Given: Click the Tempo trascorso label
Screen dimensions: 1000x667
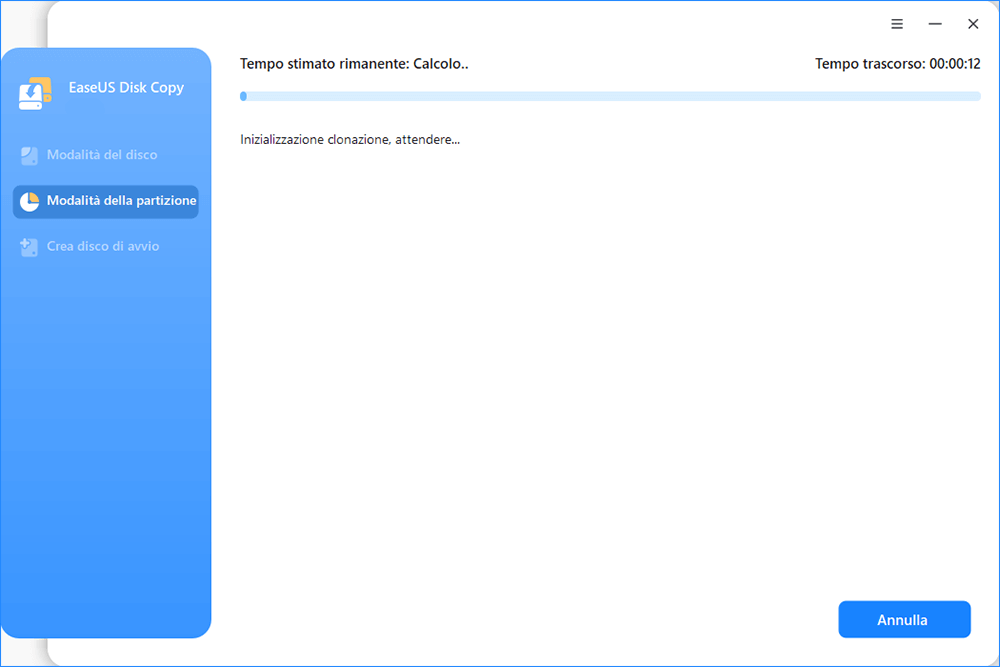Looking at the screenshot, I should 870,64.
